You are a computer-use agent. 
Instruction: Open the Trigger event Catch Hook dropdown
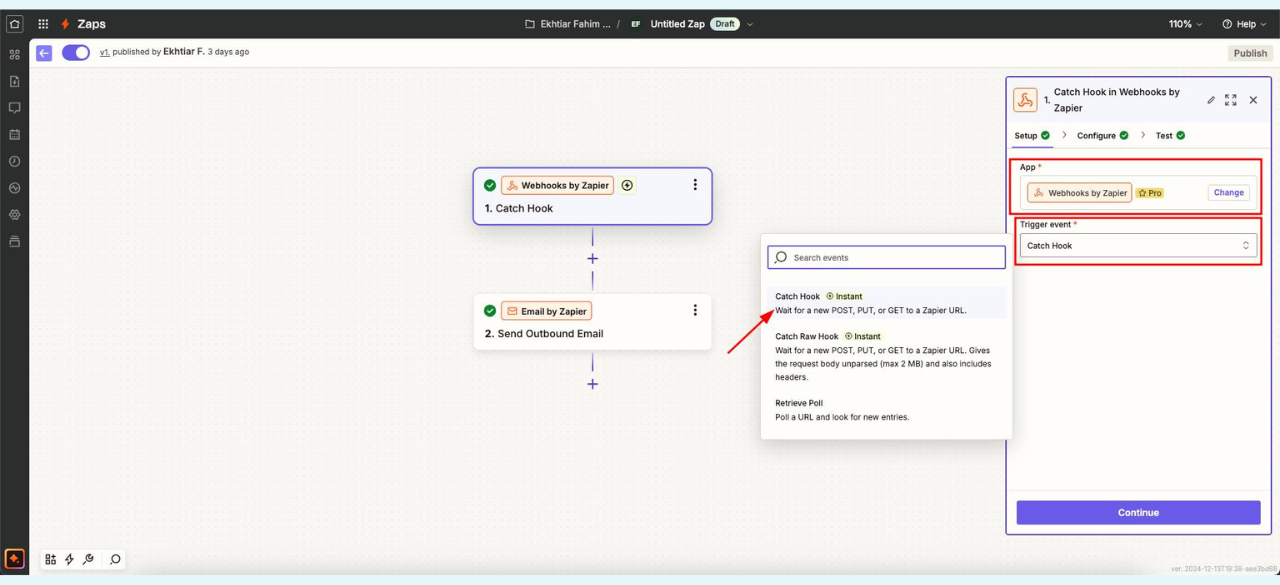(x=1138, y=245)
